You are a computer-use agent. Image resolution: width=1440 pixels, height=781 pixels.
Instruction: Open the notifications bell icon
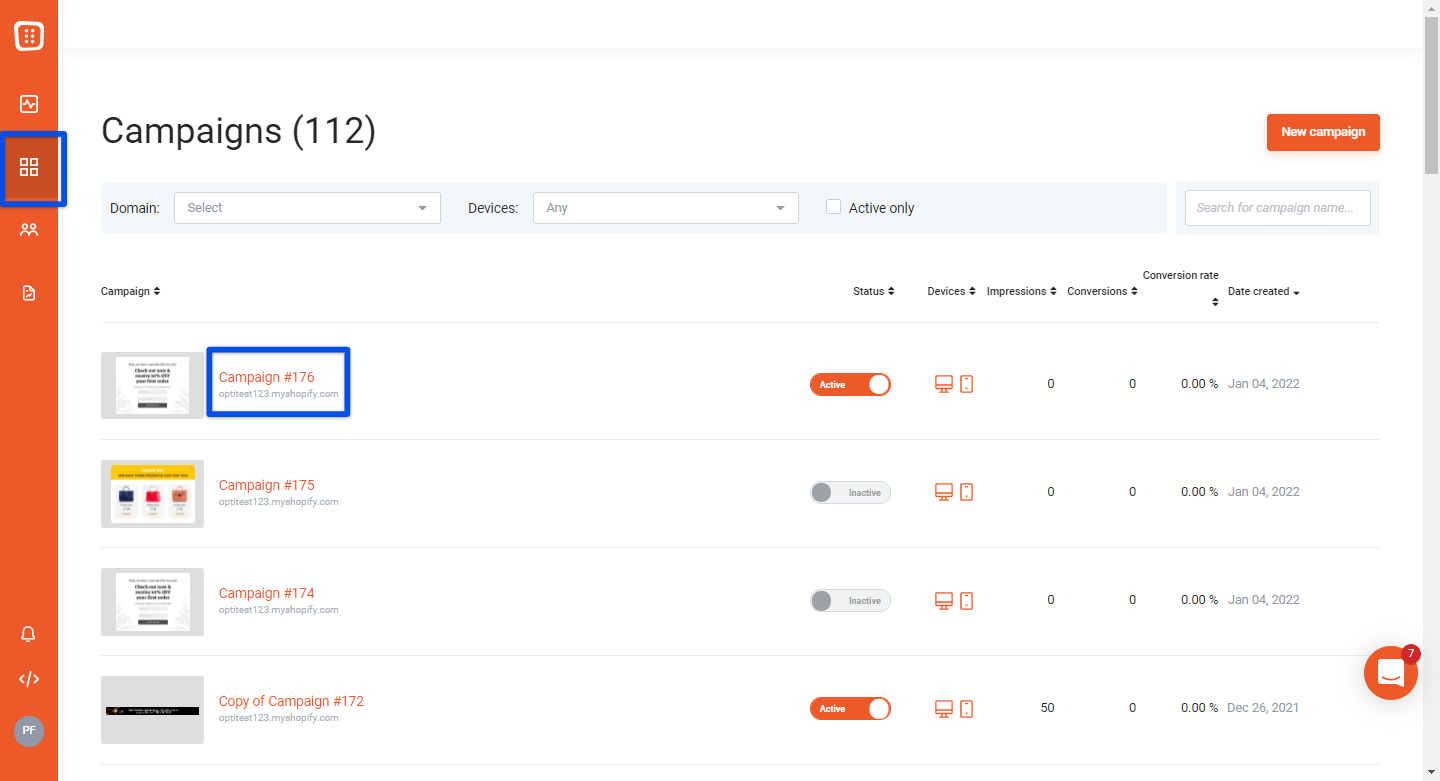pos(29,634)
